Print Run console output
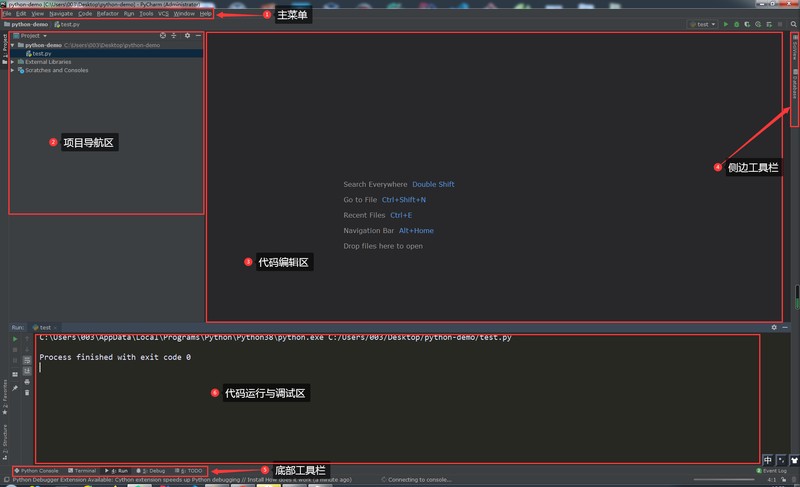Image resolution: width=800 pixels, height=487 pixels. (27, 382)
